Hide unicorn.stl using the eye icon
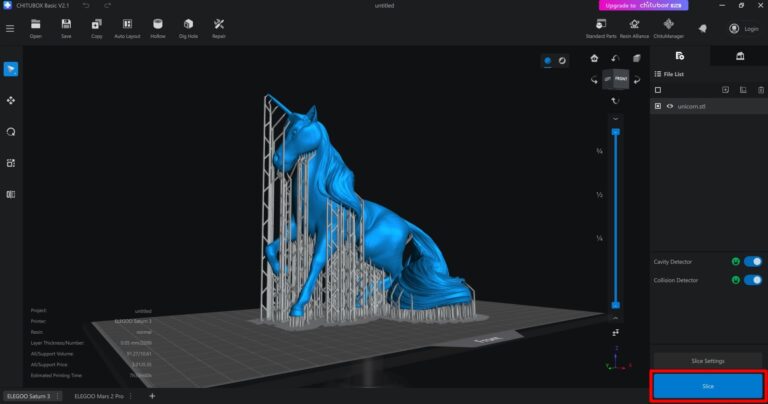 (669, 106)
